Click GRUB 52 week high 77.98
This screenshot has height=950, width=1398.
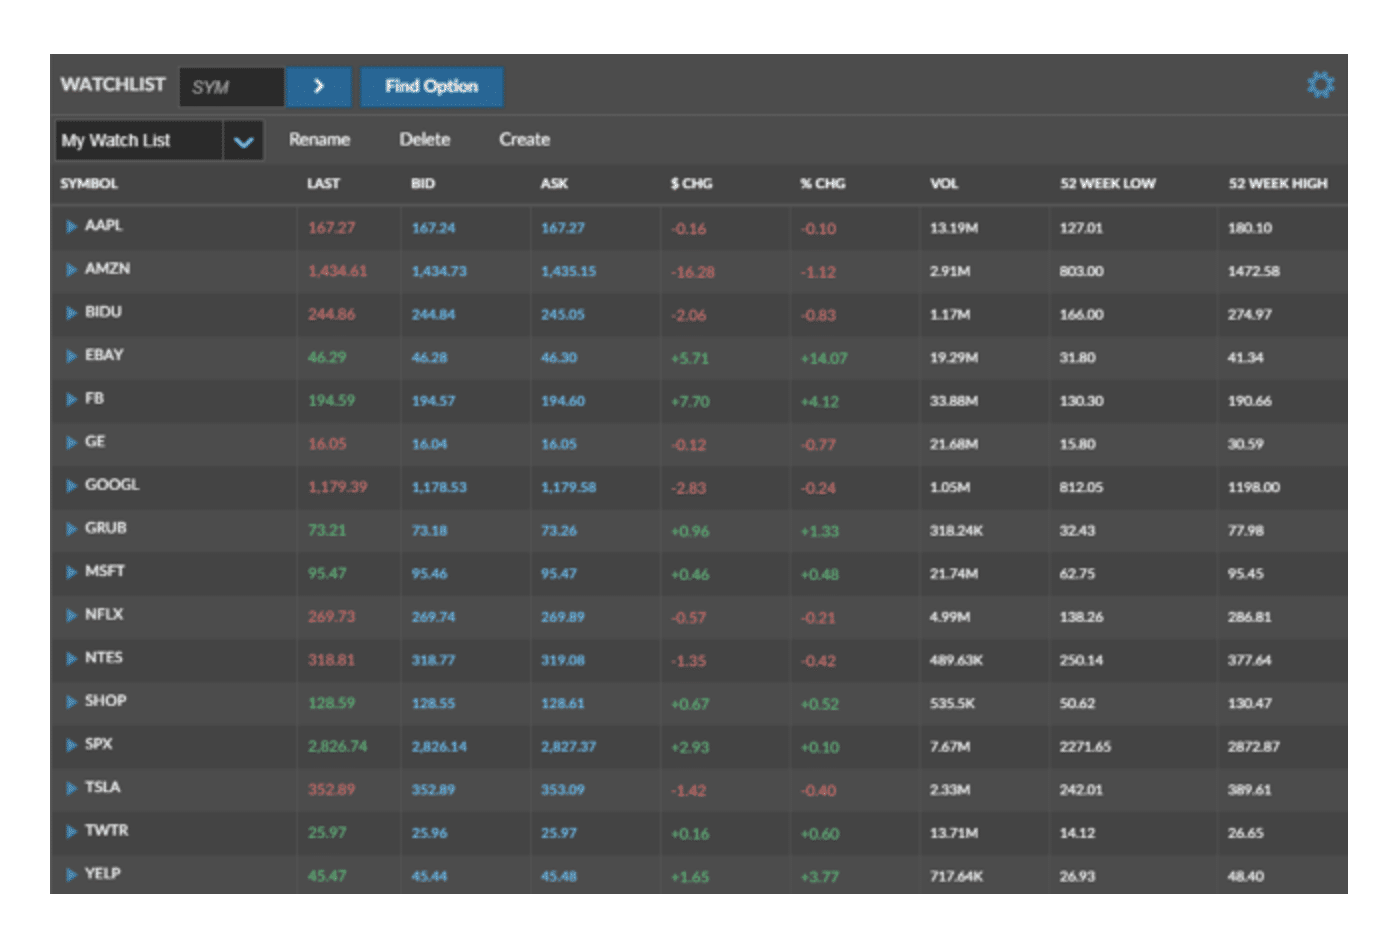1246,531
